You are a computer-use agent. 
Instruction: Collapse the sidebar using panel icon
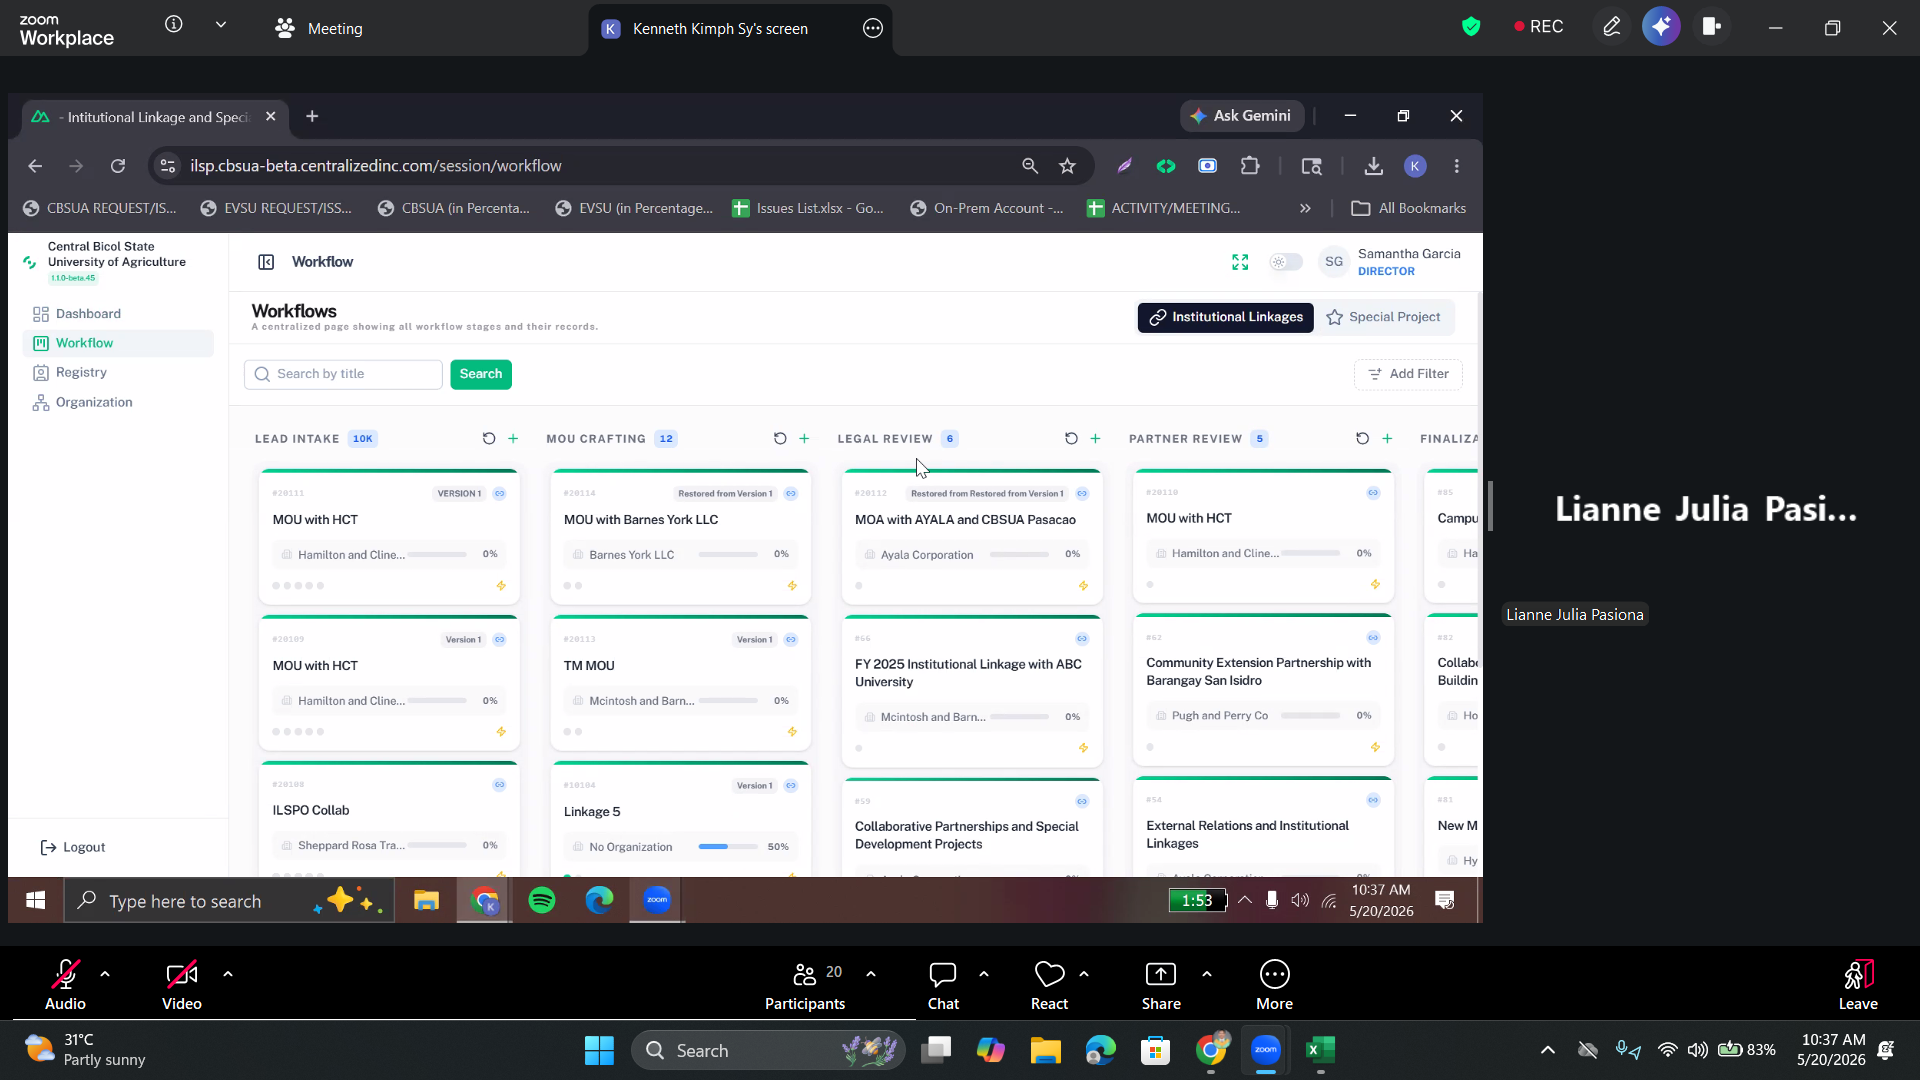pyautogui.click(x=266, y=262)
